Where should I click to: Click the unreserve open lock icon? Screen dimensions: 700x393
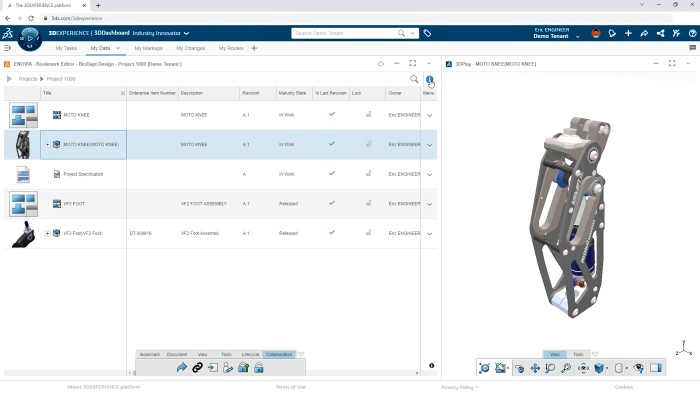coord(259,368)
